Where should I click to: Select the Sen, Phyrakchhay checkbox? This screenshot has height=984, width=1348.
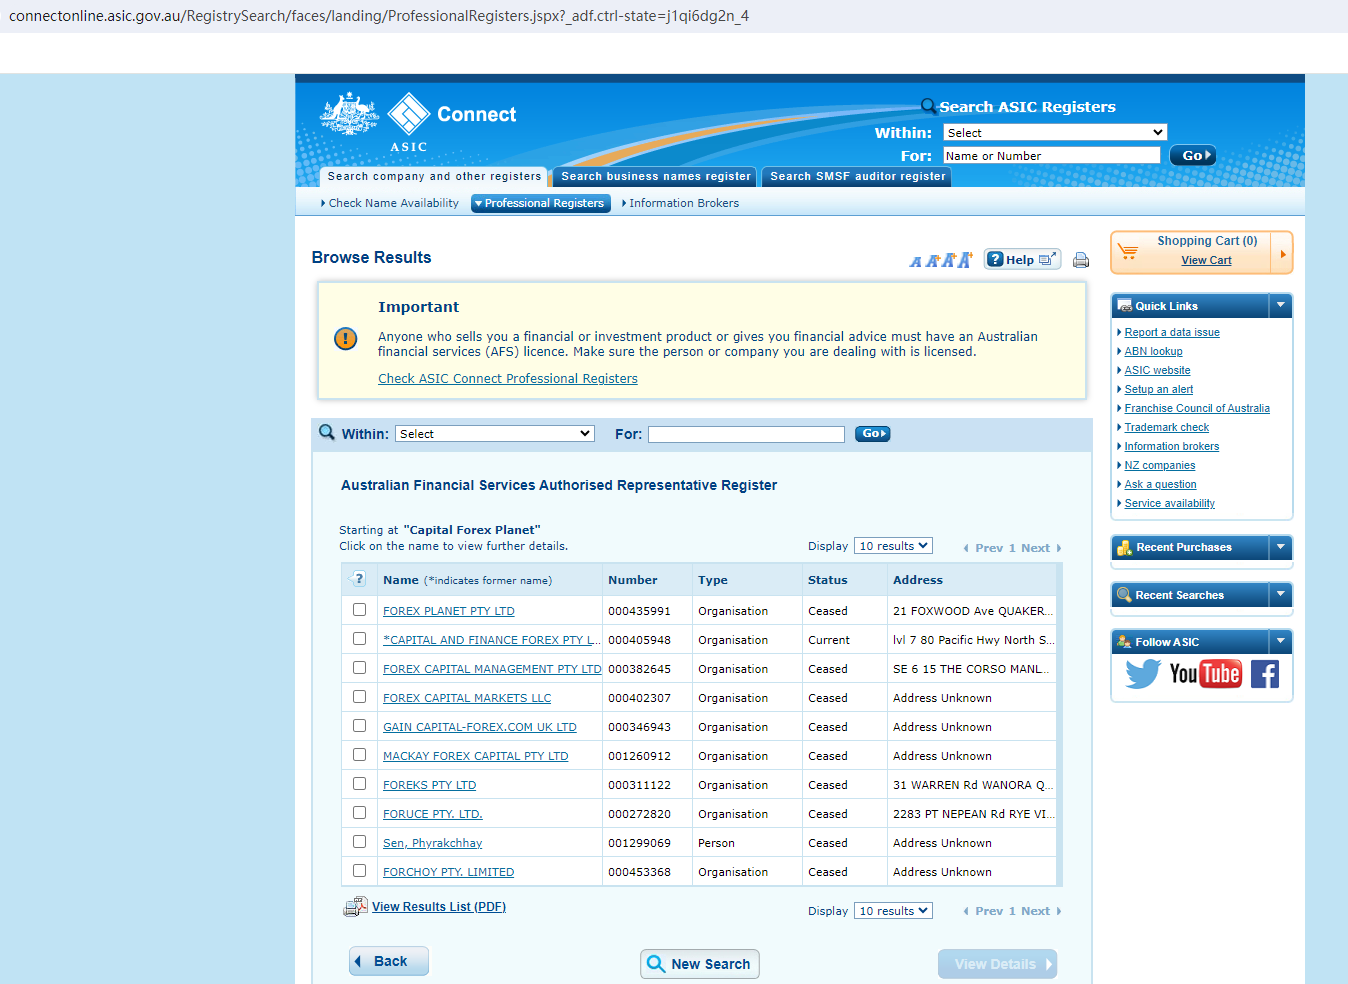tap(359, 842)
